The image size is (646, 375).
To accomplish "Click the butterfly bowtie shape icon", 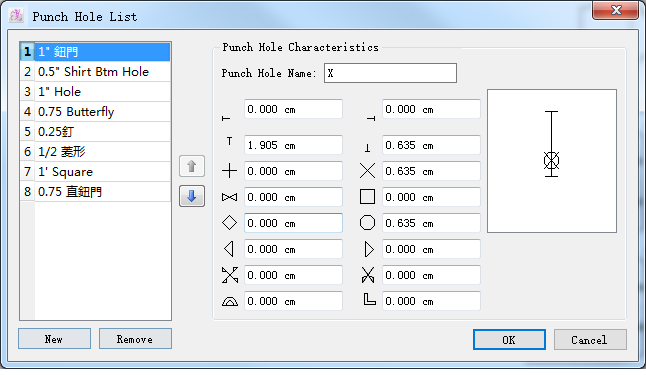I will click(229, 197).
